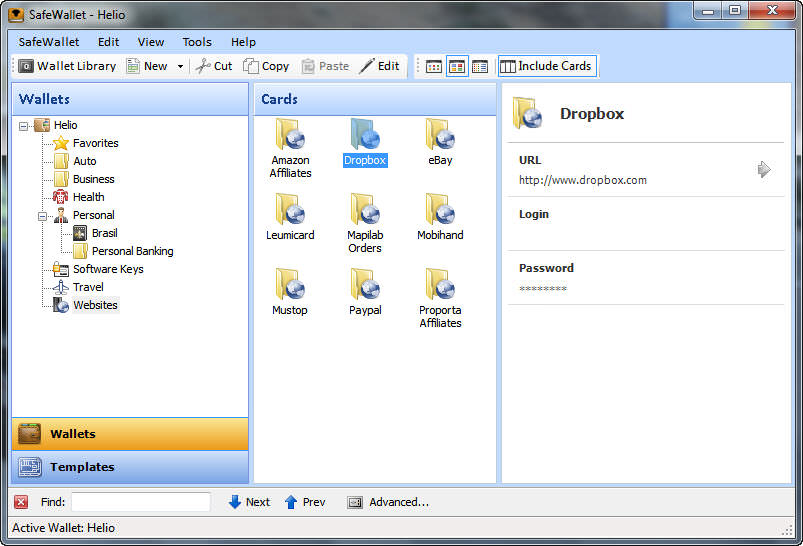803x546 pixels.
Task: Open the View menu
Action: pos(151,42)
